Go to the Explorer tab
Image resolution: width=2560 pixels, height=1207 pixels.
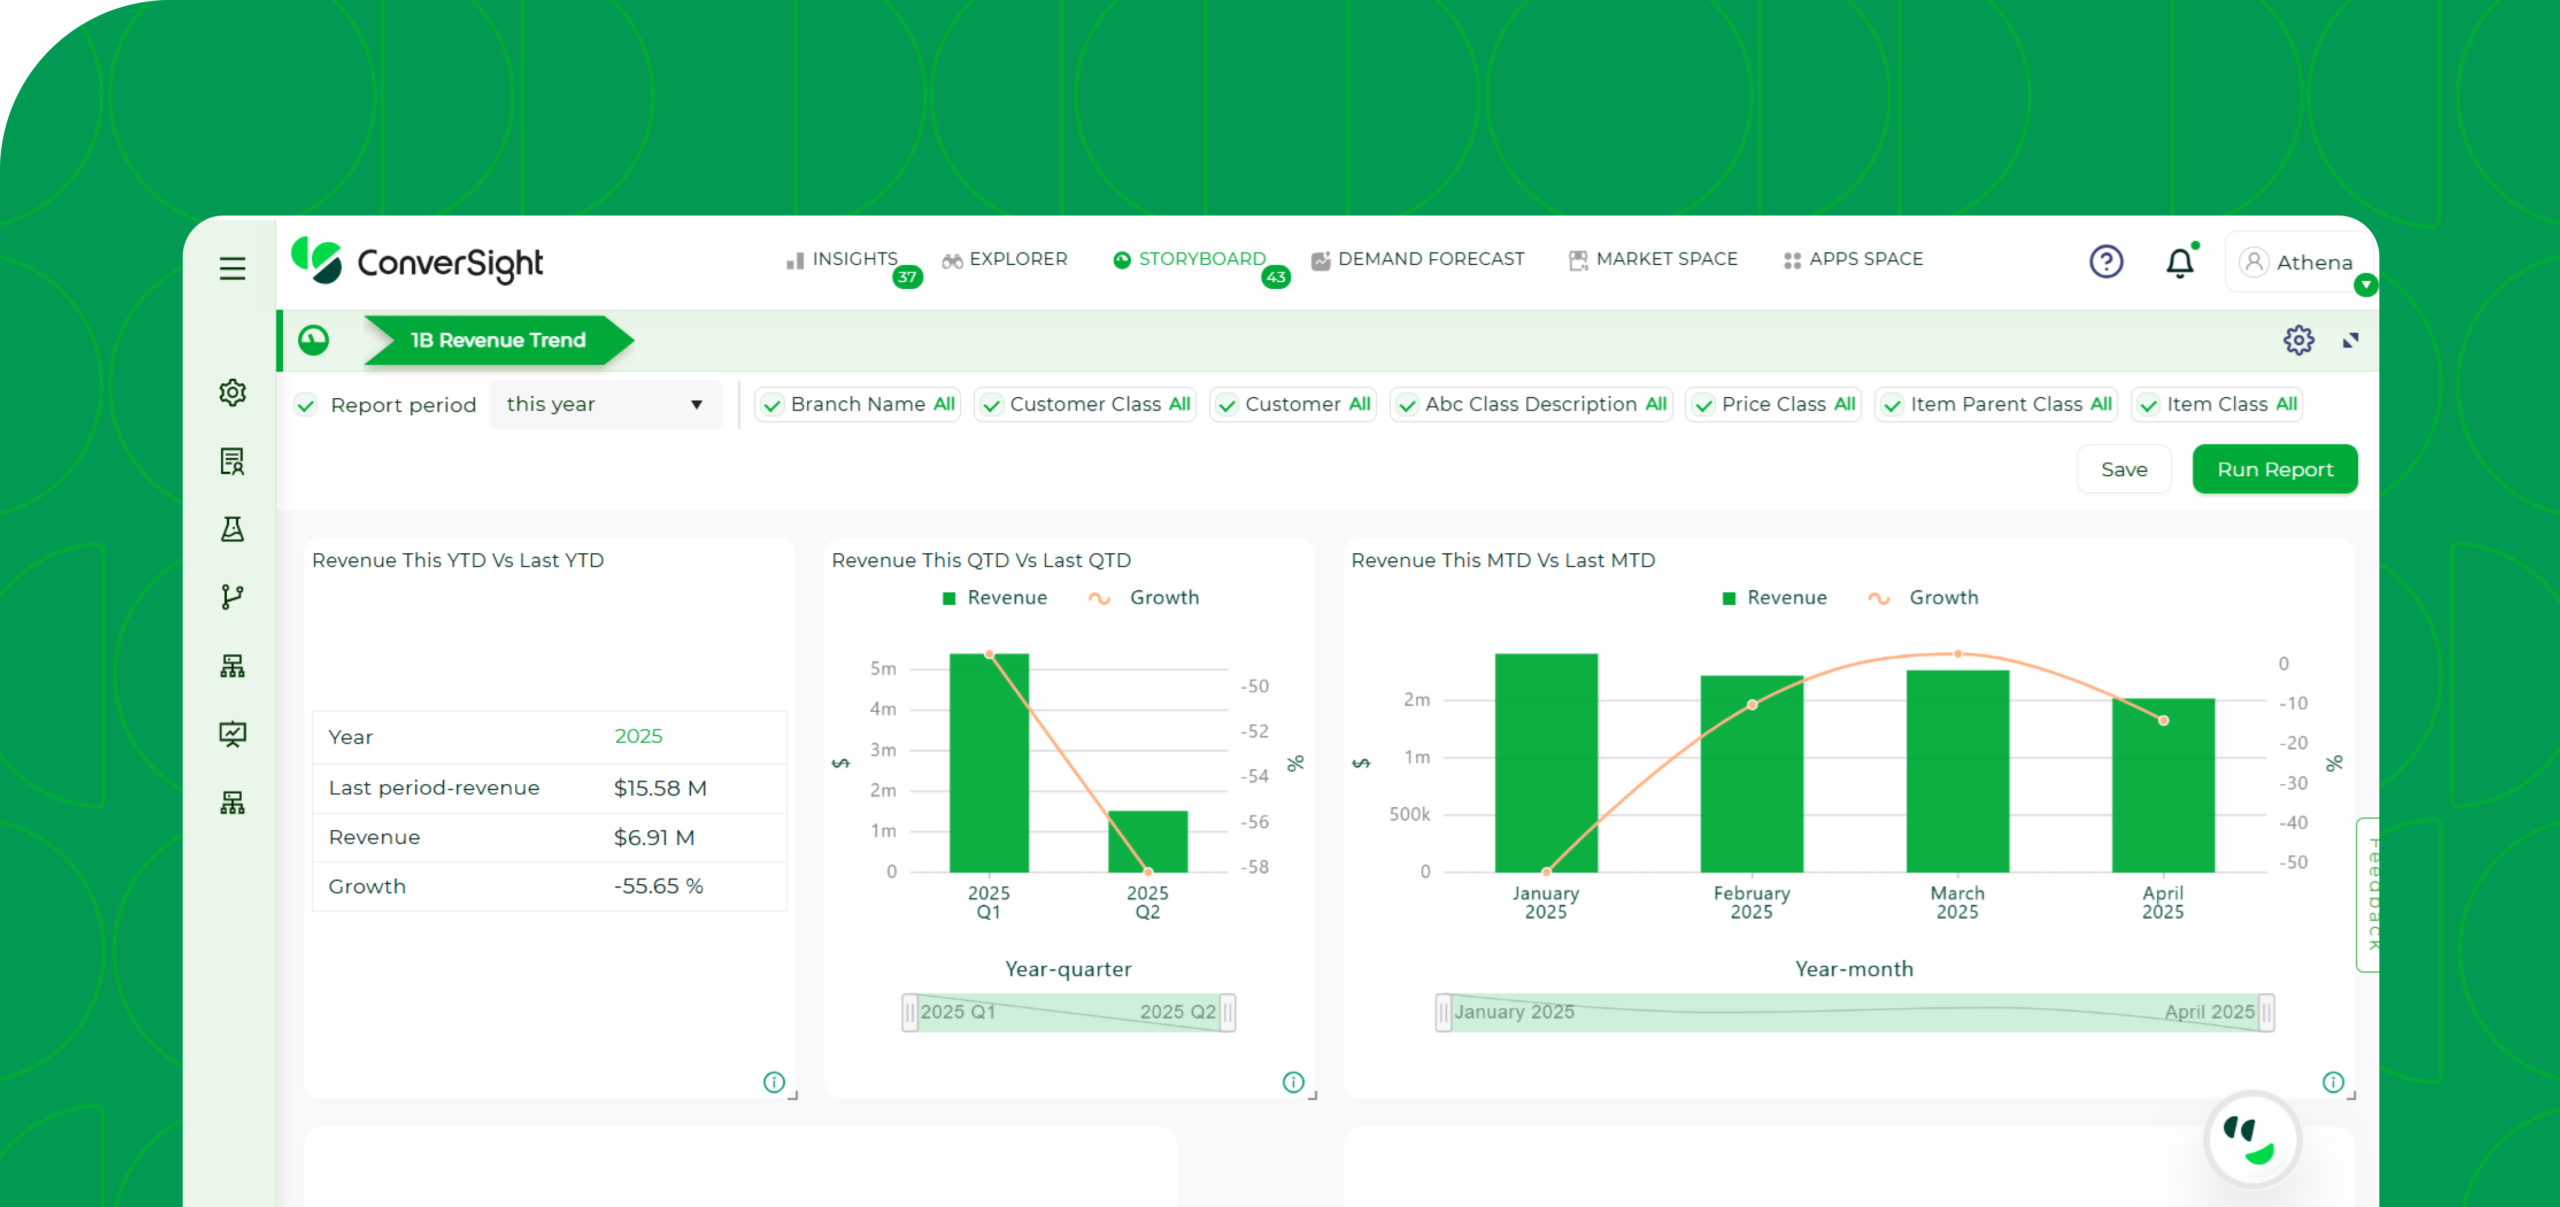click(1005, 259)
